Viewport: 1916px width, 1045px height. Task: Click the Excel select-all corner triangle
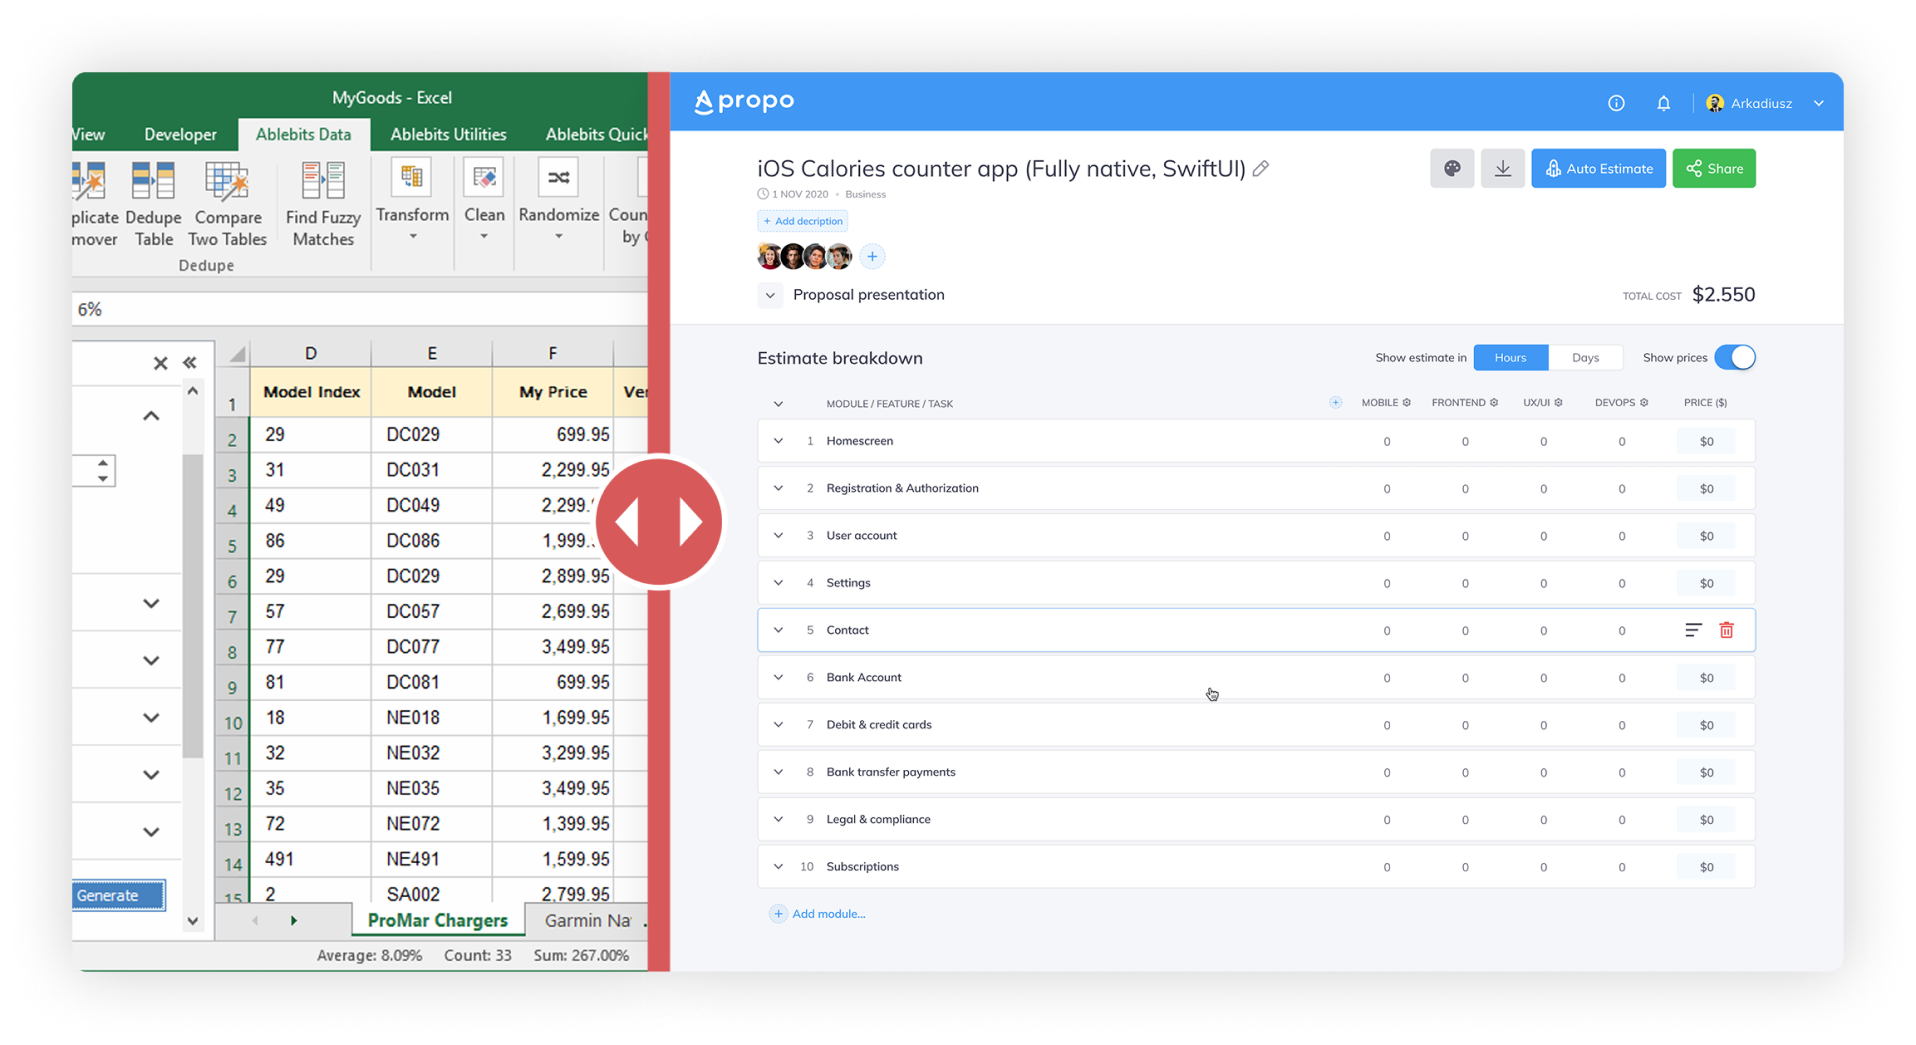(237, 354)
